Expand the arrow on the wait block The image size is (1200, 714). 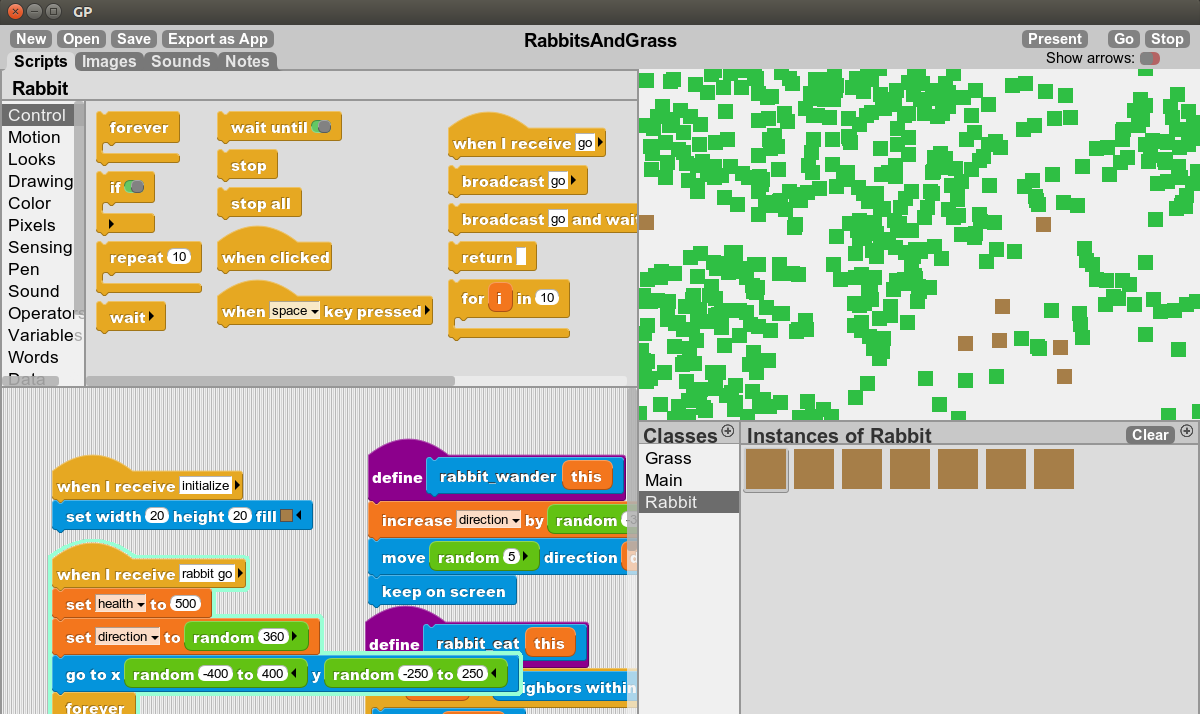(x=152, y=317)
